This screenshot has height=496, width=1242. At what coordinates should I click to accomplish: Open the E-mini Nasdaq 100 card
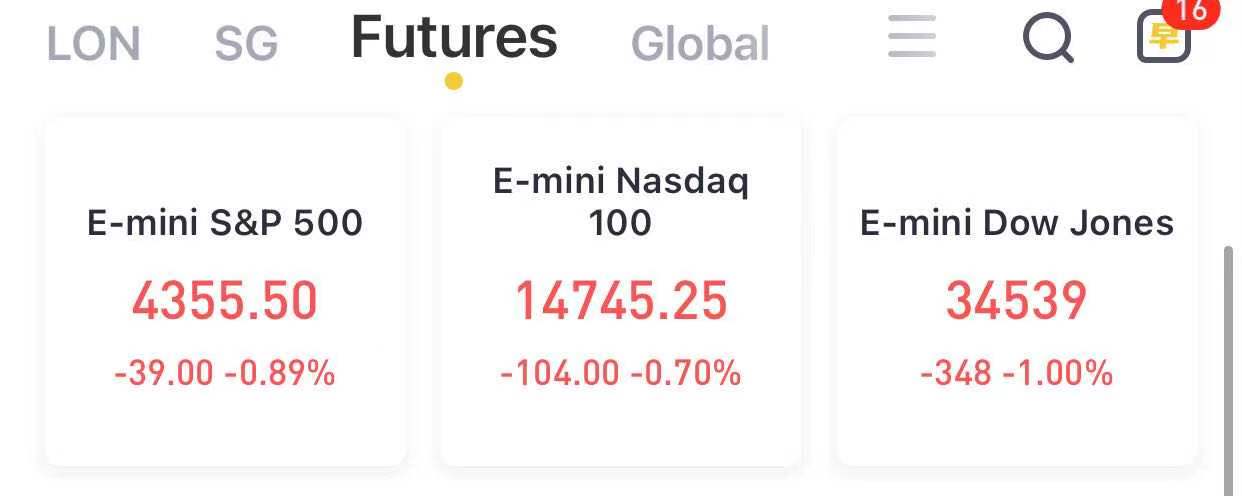(x=621, y=291)
